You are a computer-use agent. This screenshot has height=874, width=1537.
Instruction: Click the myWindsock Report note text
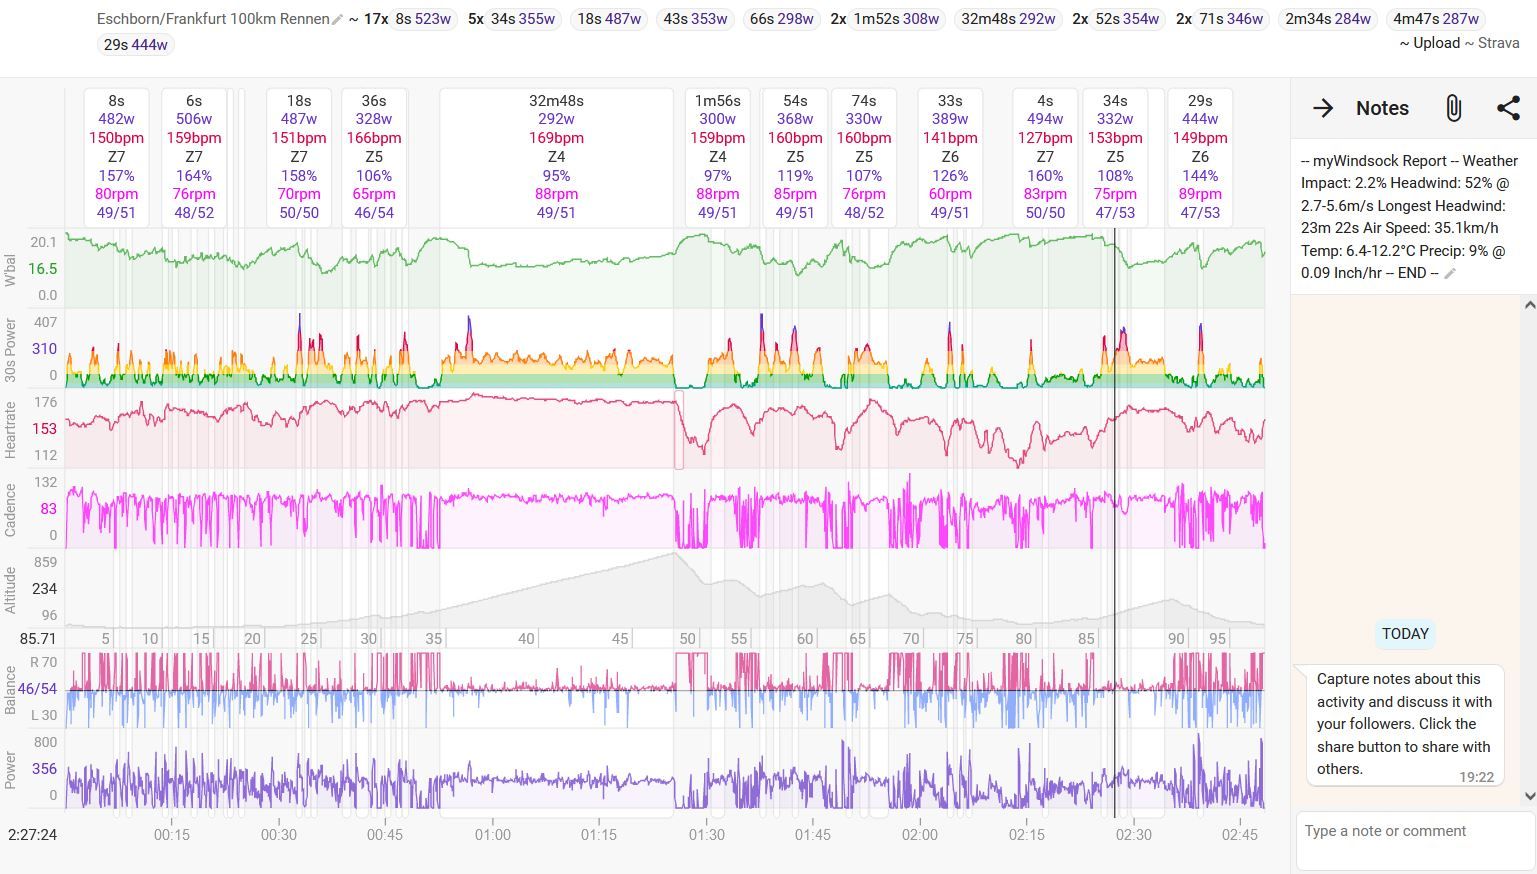(1410, 217)
